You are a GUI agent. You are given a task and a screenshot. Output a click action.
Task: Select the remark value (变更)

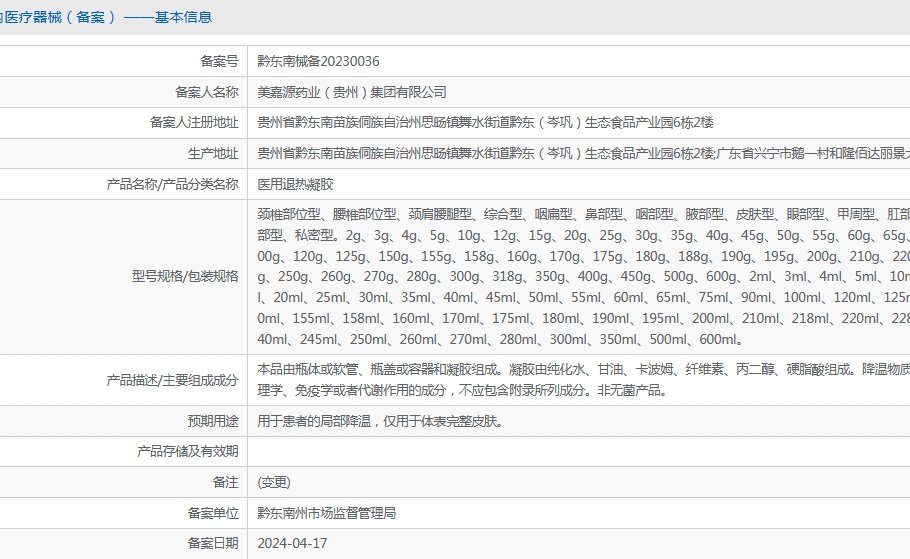pyautogui.click(x=274, y=482)
